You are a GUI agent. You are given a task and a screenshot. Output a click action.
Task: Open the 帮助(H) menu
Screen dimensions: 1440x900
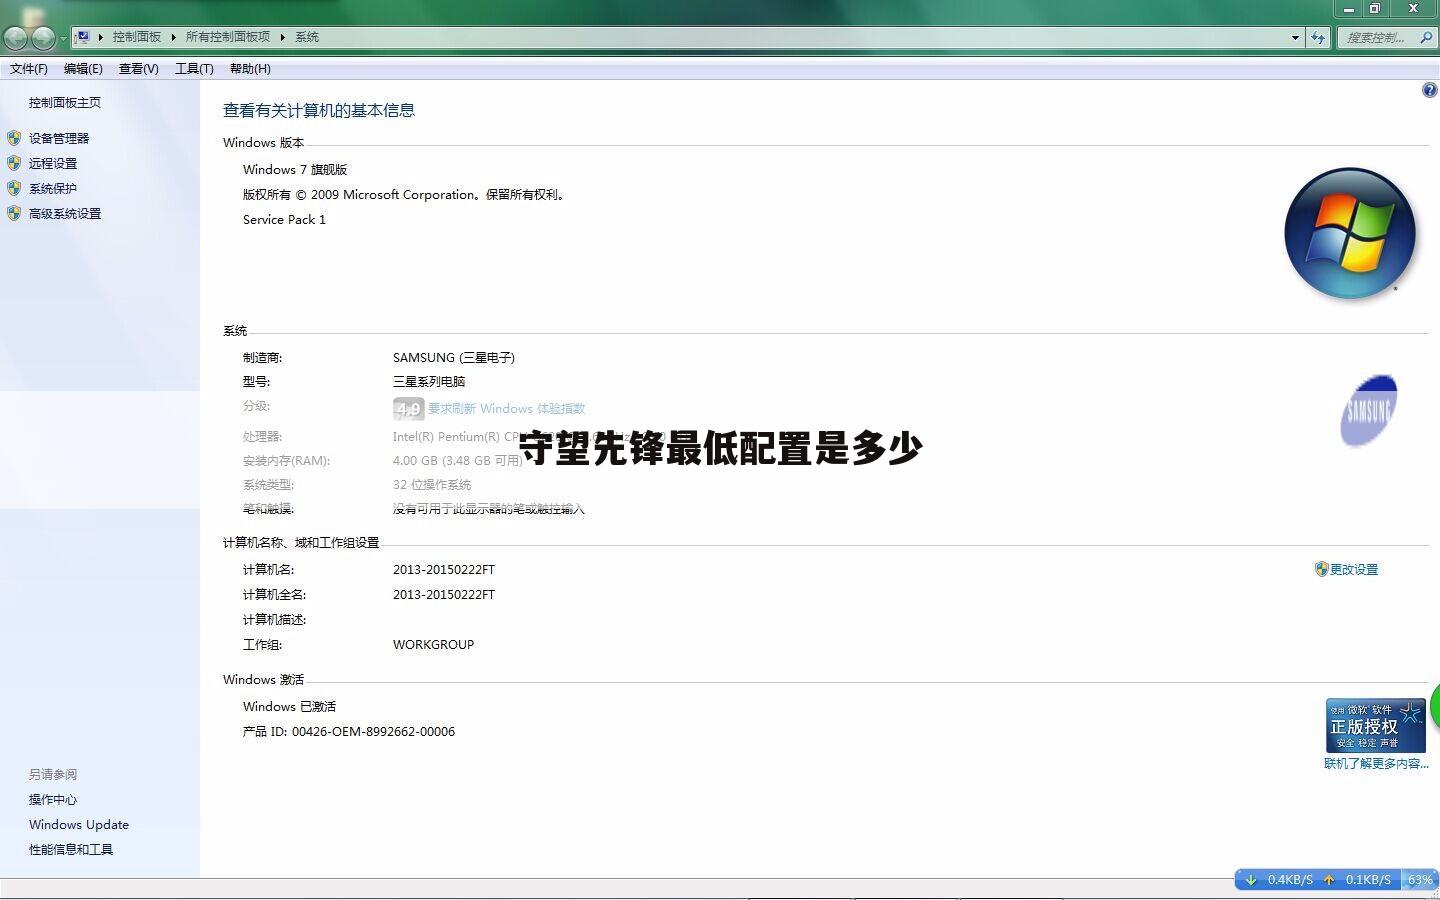[250, 69]
